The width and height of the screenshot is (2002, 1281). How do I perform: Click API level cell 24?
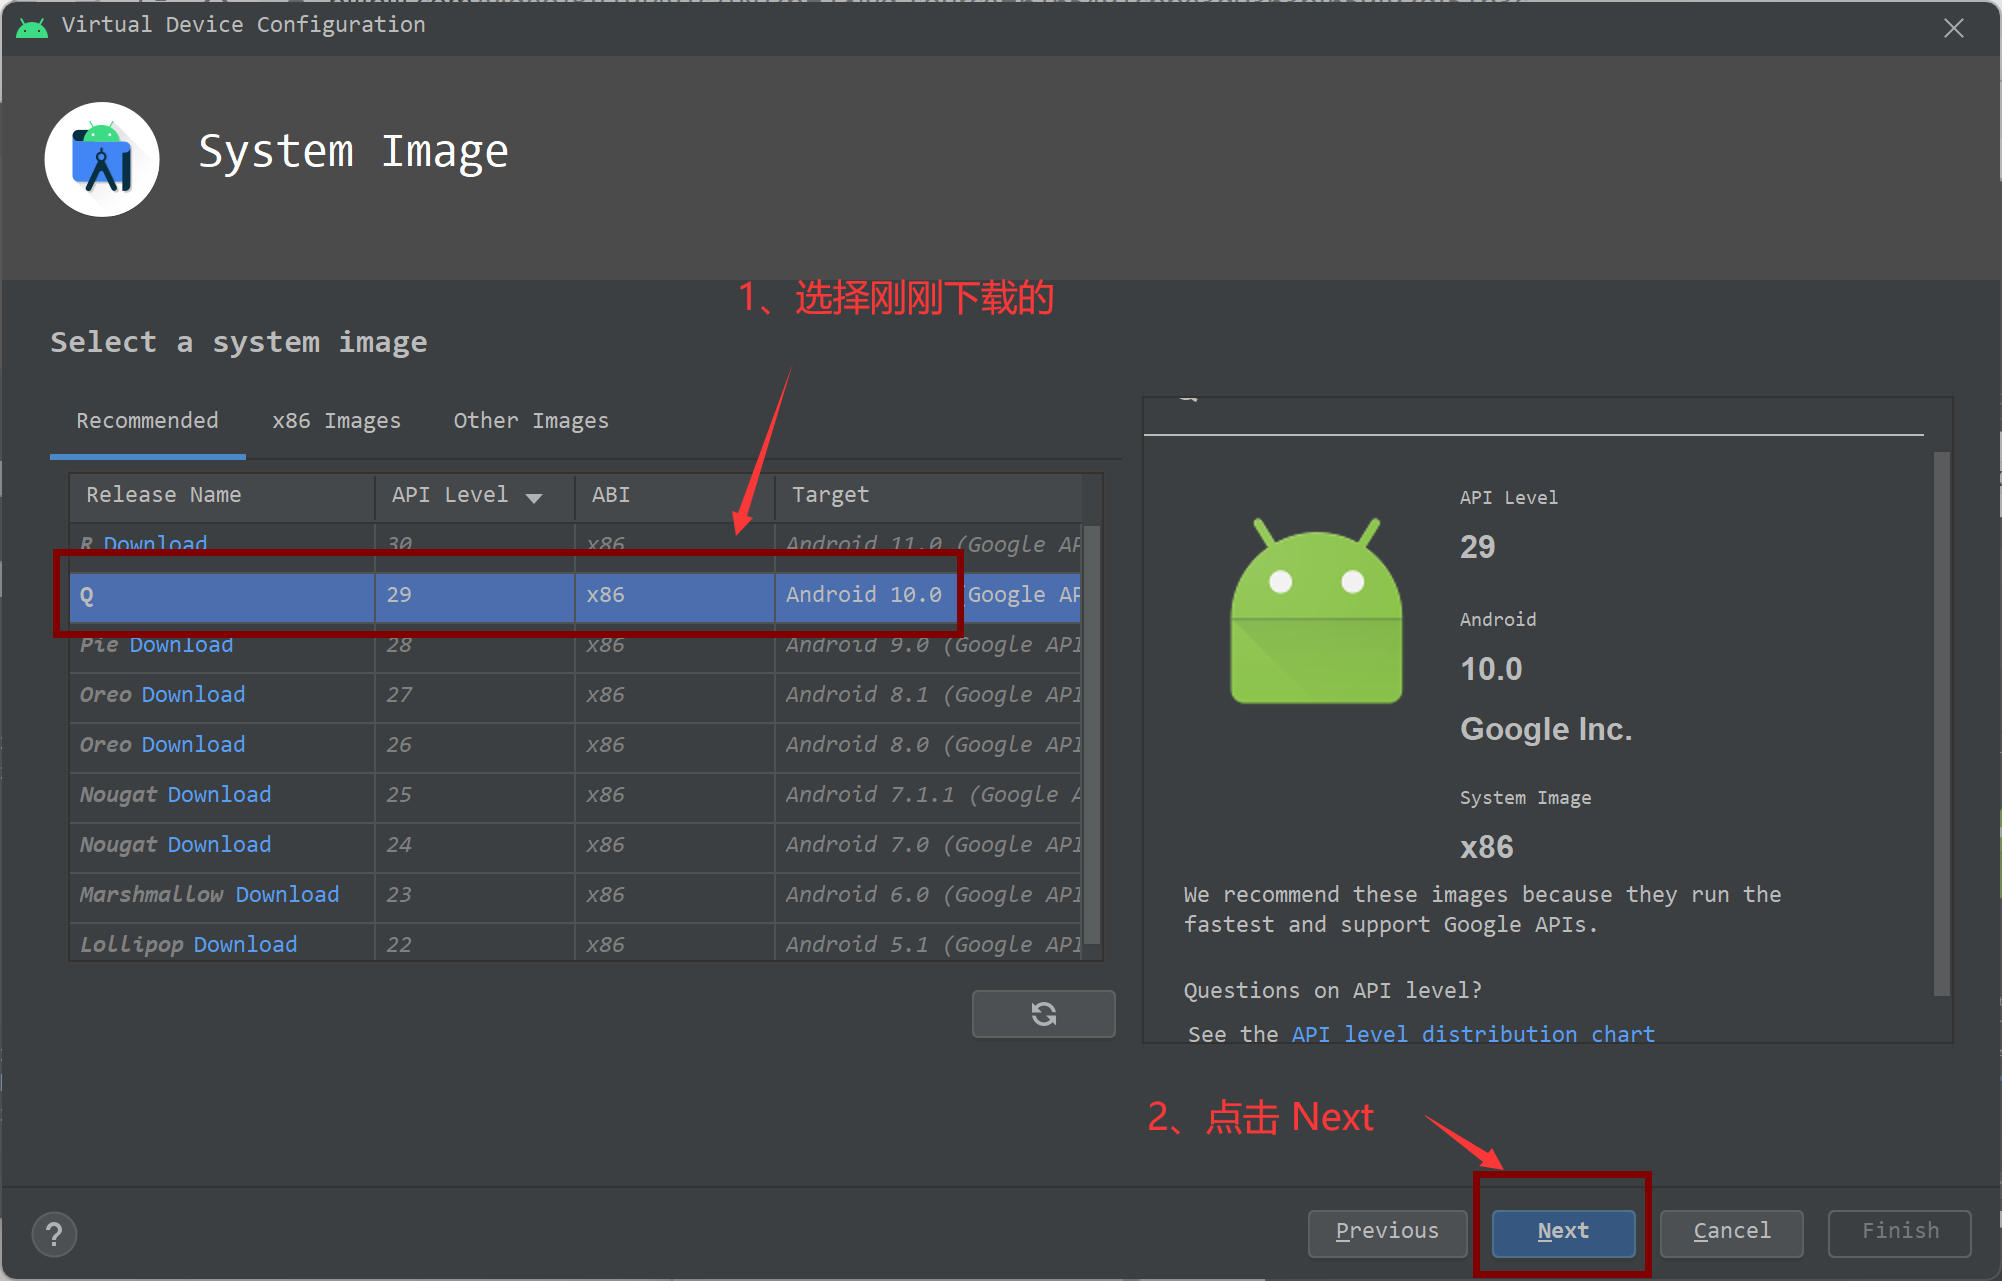coord(475,846)
